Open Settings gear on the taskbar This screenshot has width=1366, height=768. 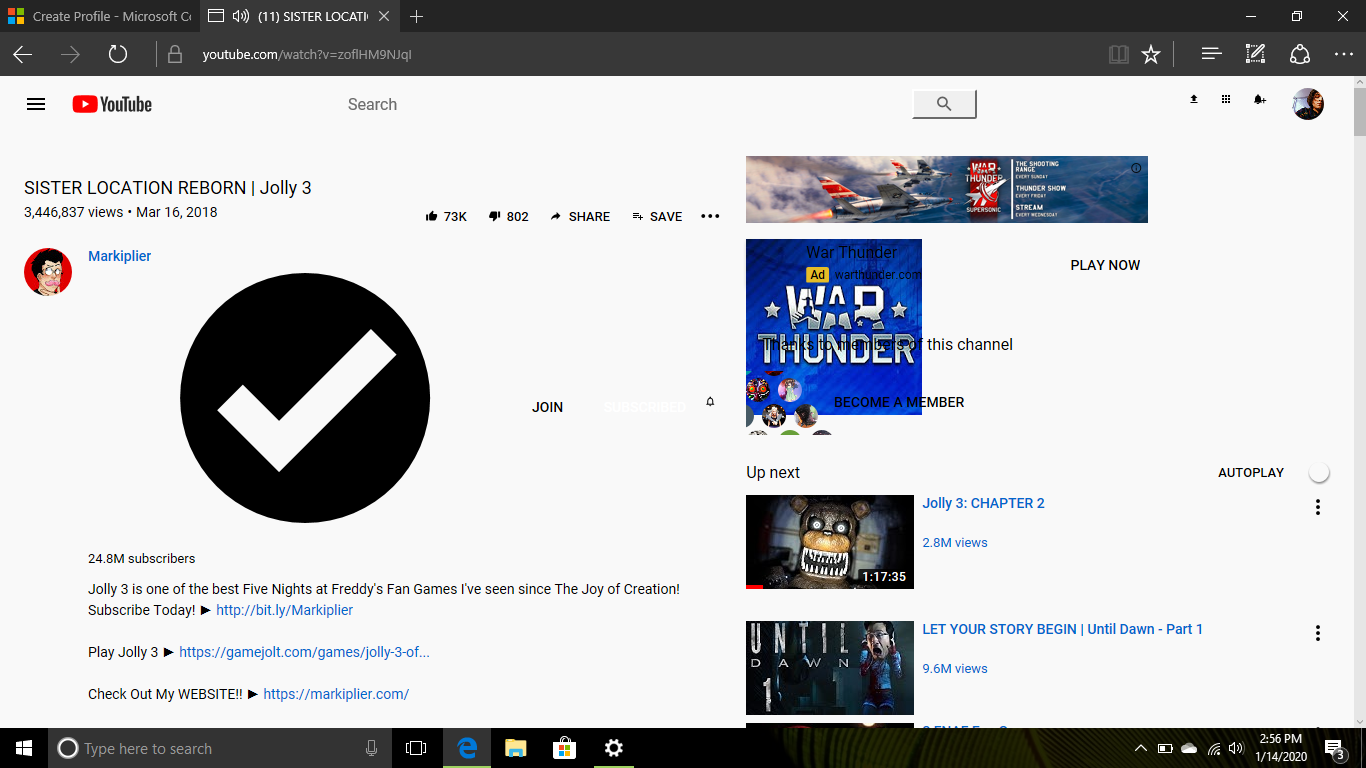click(614, 748)
